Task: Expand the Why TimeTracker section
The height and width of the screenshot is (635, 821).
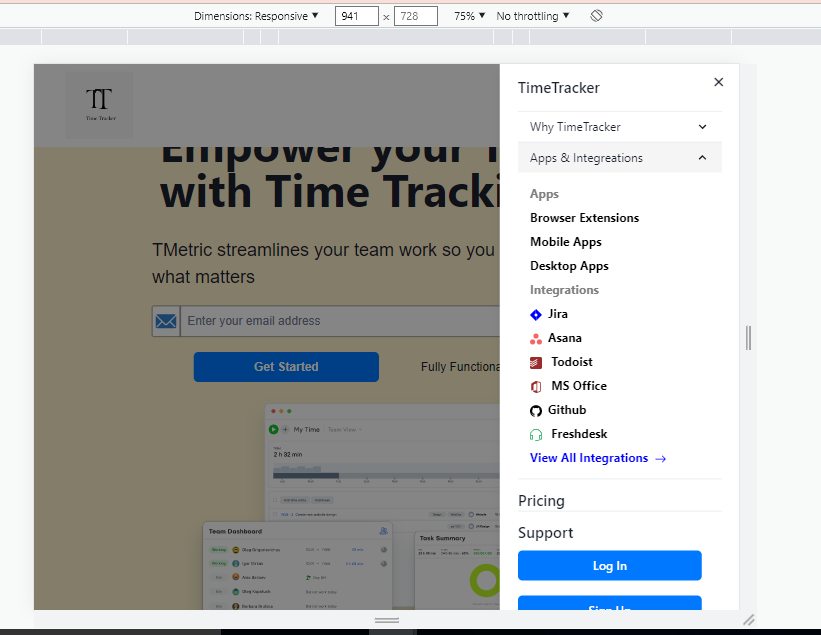Action: pos(619,127)
